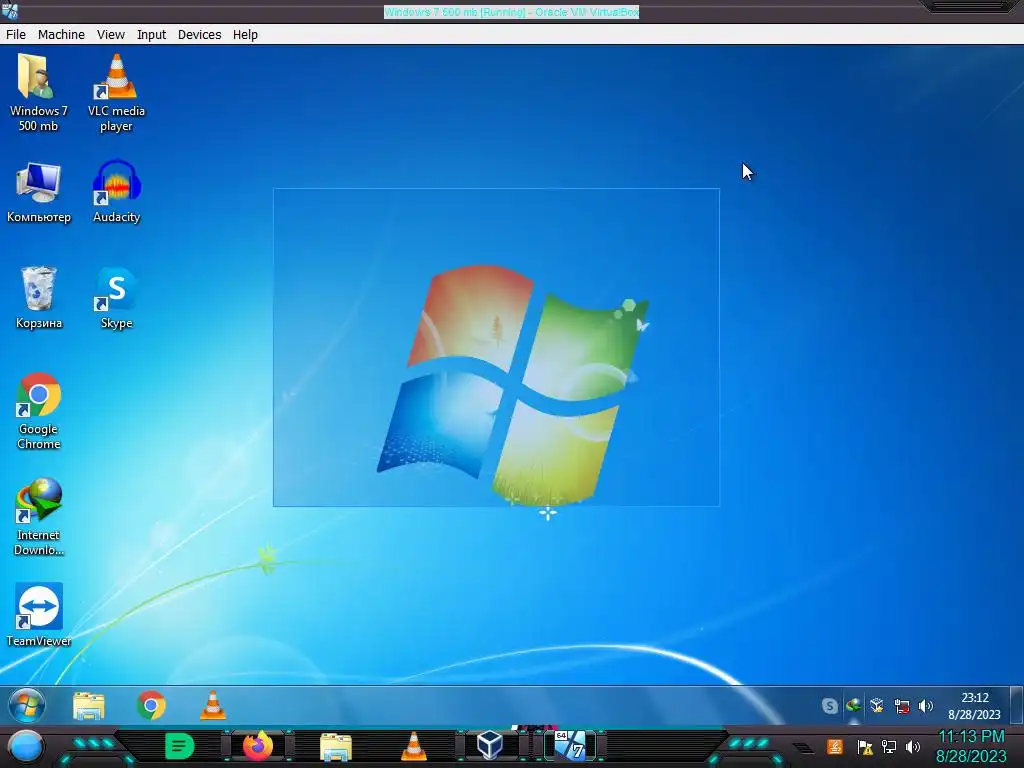The width and height of the screenshot is (1024, 768).
Task: Open the Machine menu
Action: click(61, 35)
